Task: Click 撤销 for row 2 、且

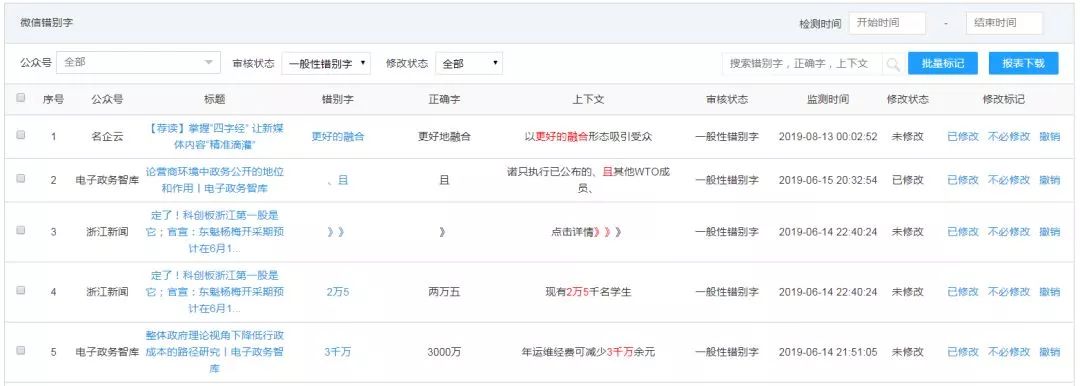Action: pos(1050,180)
